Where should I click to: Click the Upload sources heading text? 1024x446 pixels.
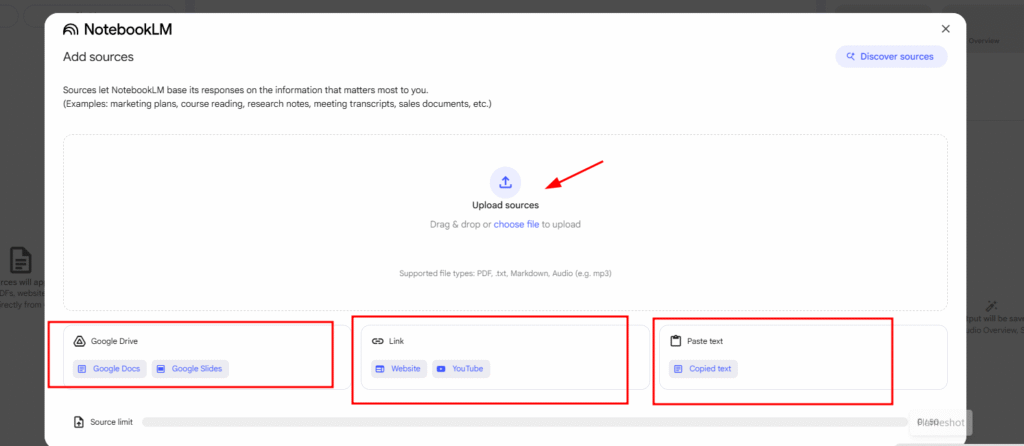(505, 205)
